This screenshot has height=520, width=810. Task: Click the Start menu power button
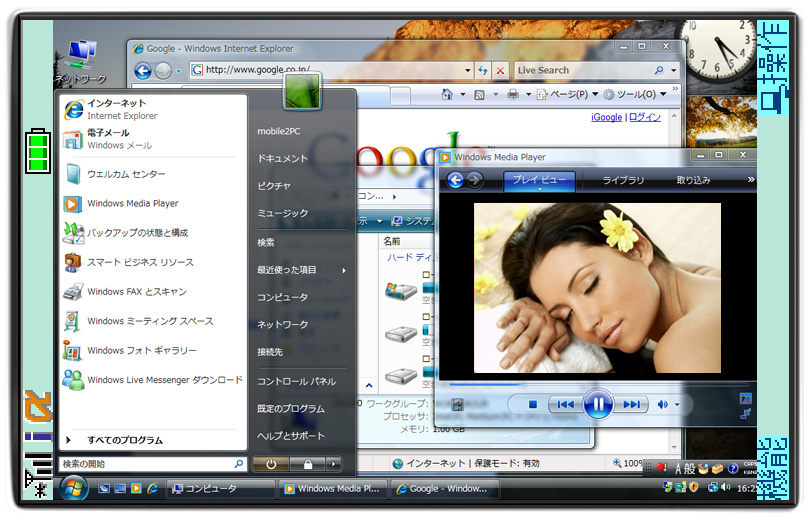click(271, 464)
